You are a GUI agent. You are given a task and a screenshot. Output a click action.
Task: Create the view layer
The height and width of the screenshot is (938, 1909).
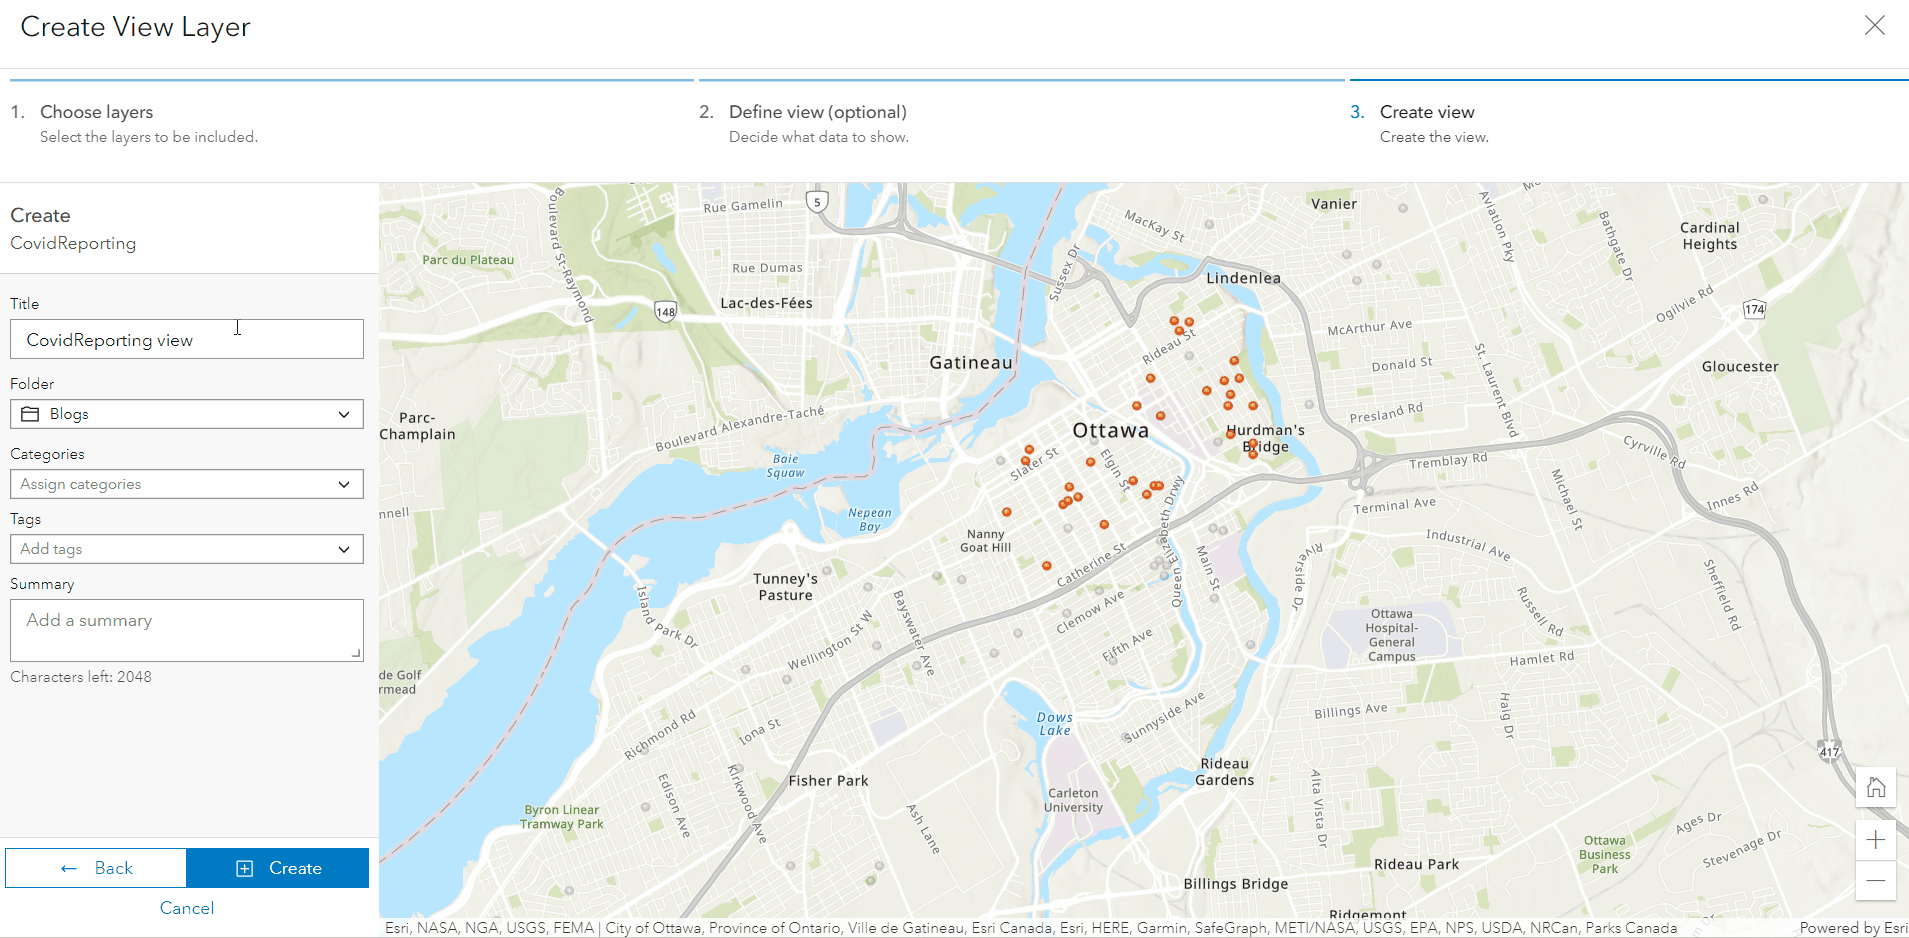(278, 868)
